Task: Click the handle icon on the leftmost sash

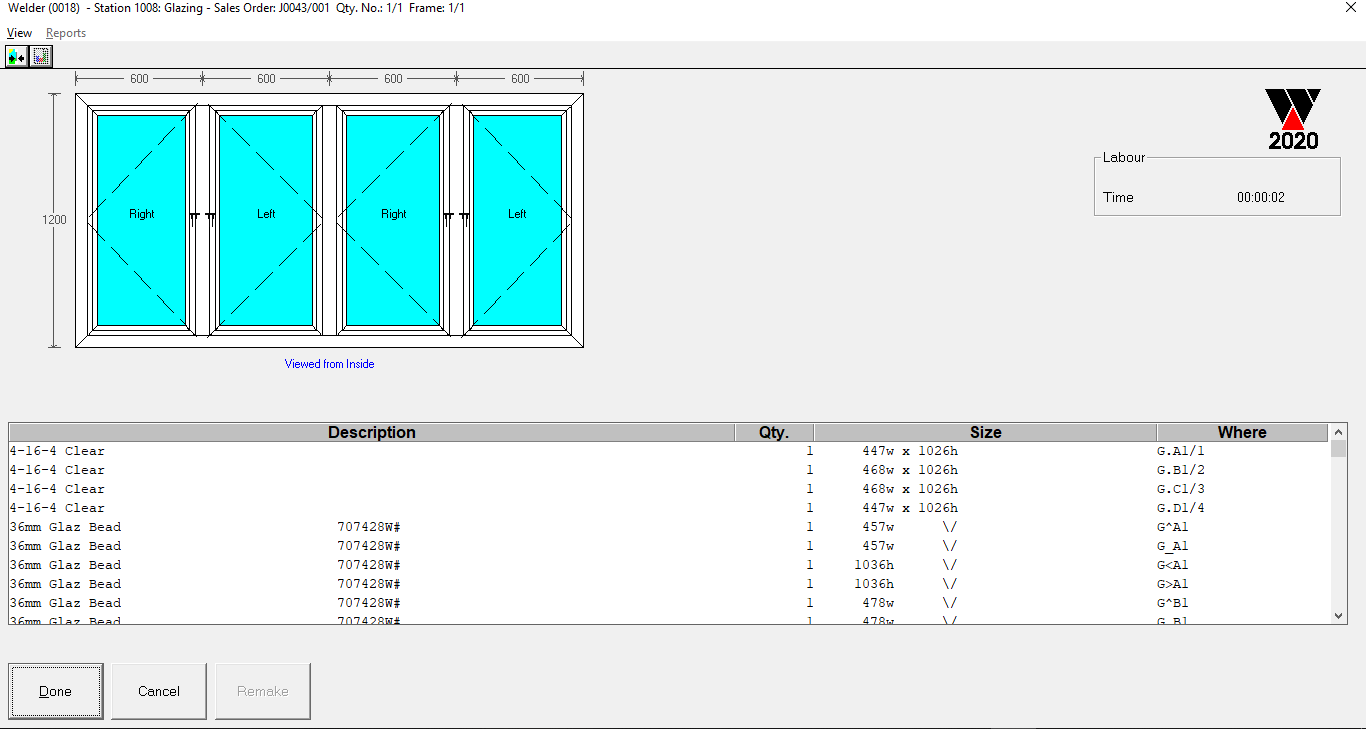Action: (194, 218)
